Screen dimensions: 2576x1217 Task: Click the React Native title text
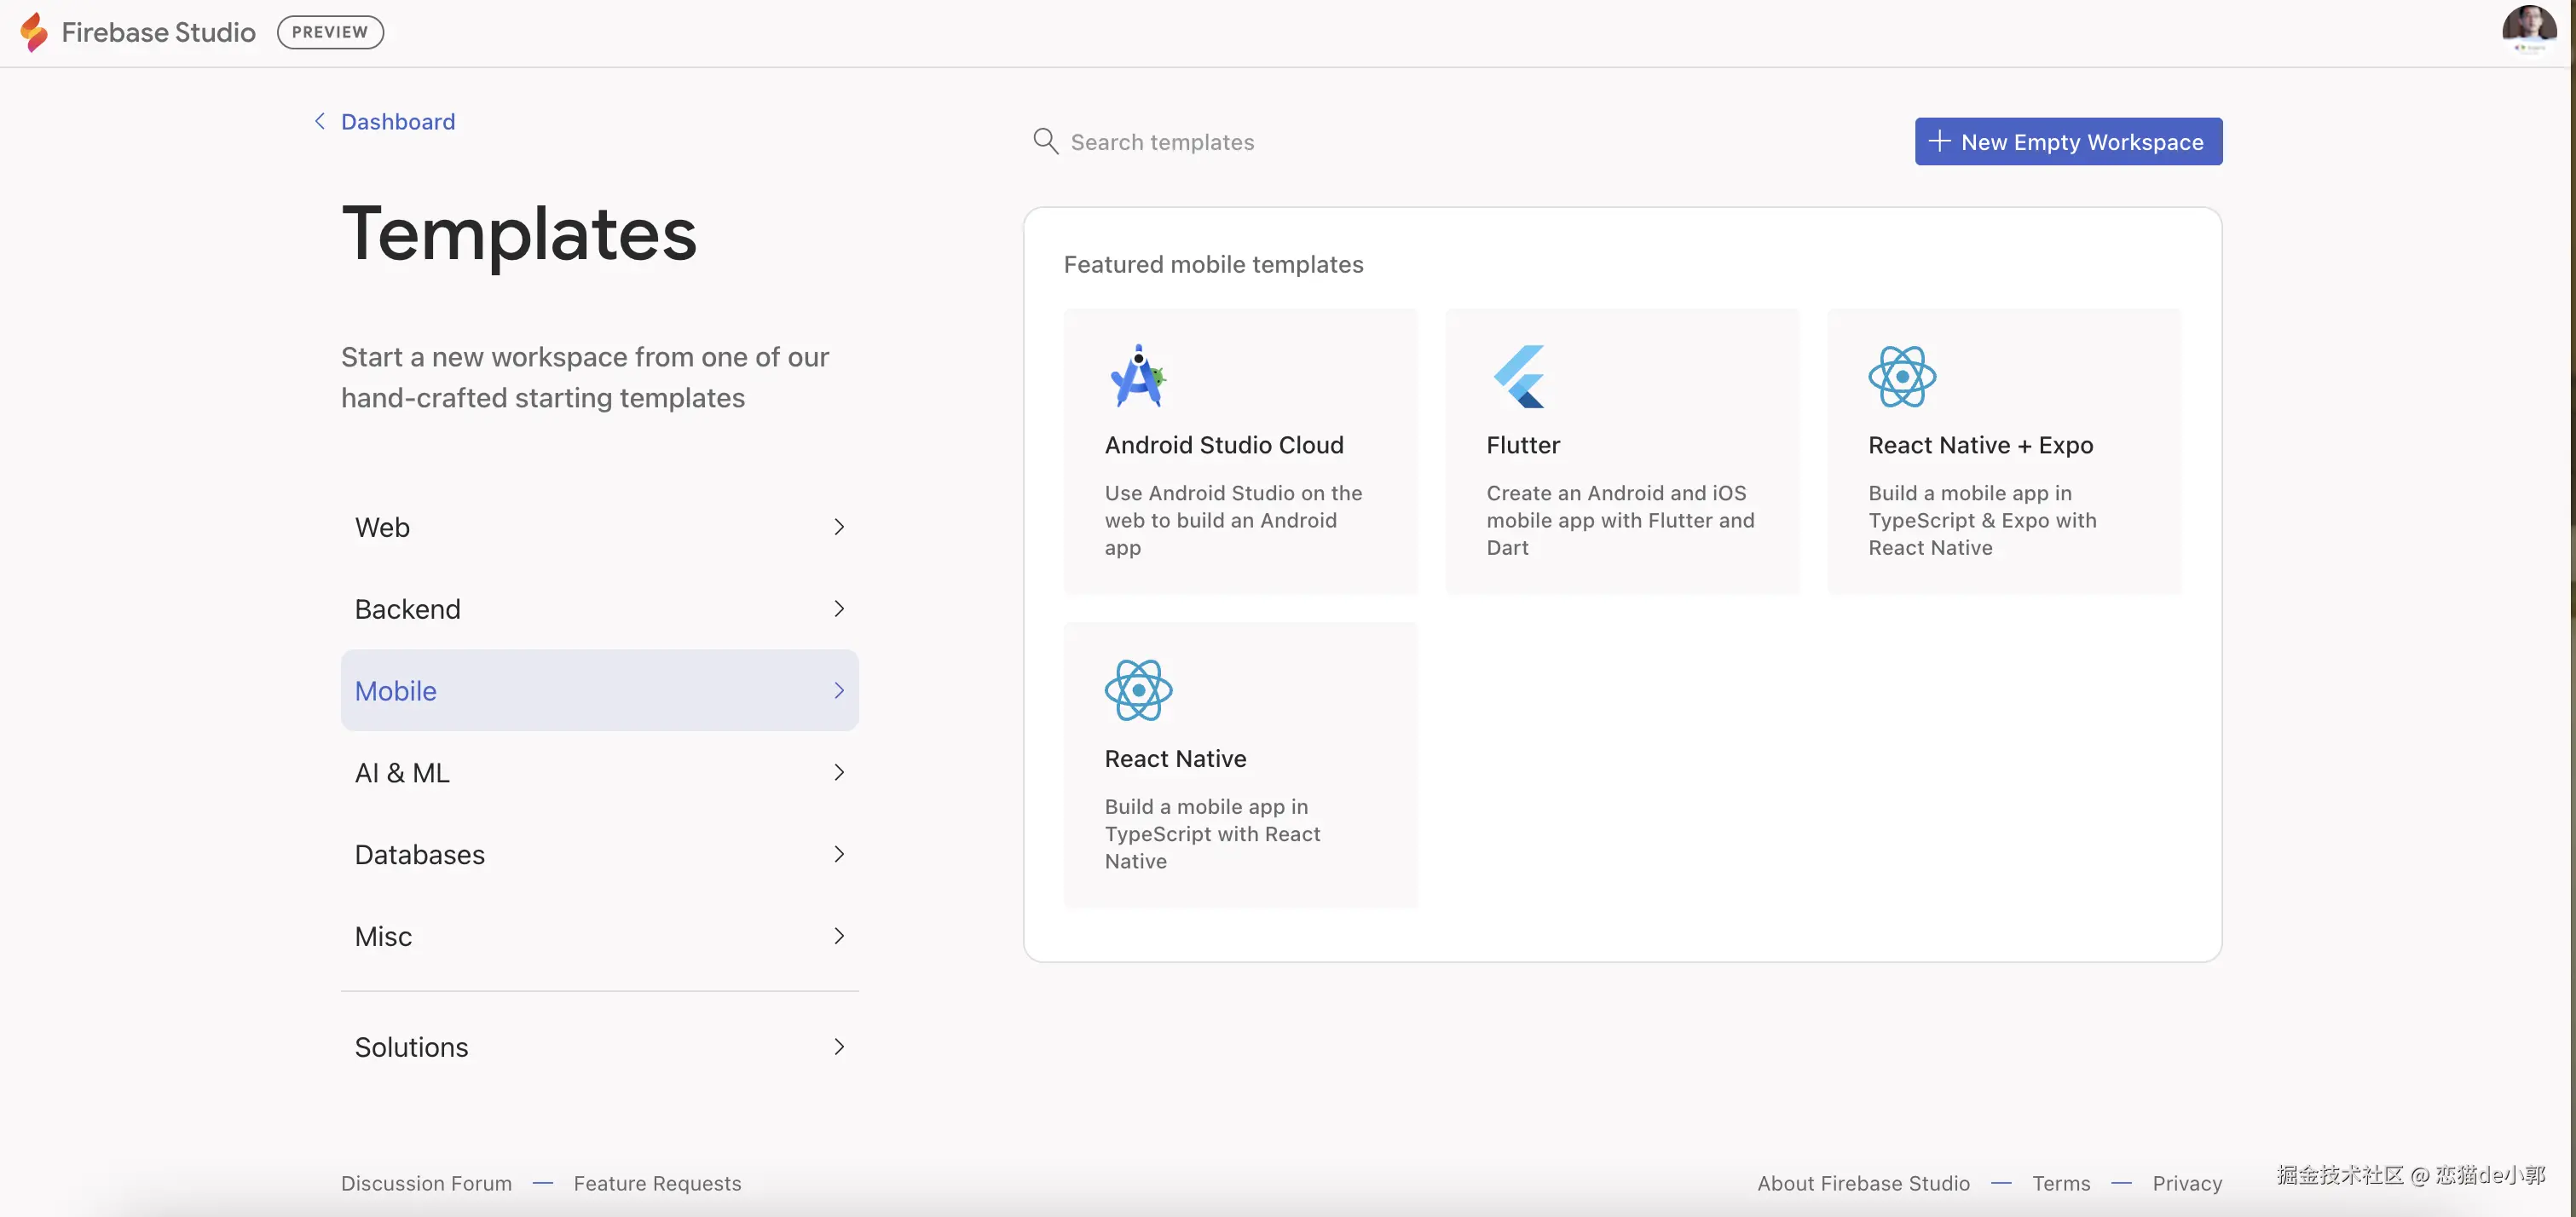1175,759
